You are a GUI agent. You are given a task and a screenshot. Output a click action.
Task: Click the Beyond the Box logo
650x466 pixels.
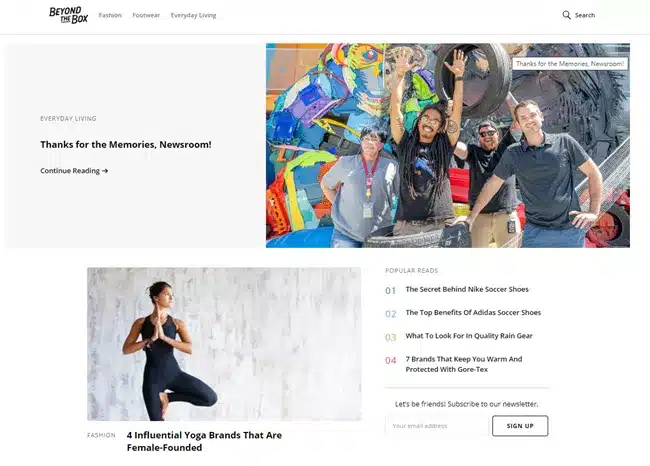[x=68, y=15]
